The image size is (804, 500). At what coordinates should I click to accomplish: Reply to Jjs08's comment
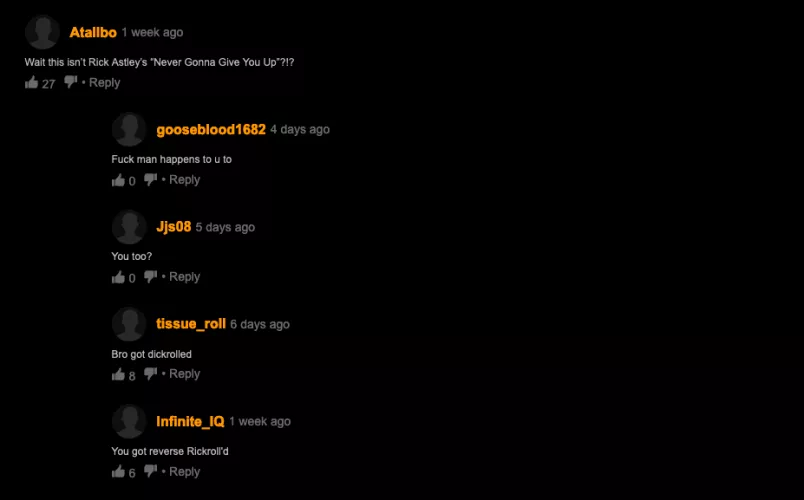pos(185,277)
